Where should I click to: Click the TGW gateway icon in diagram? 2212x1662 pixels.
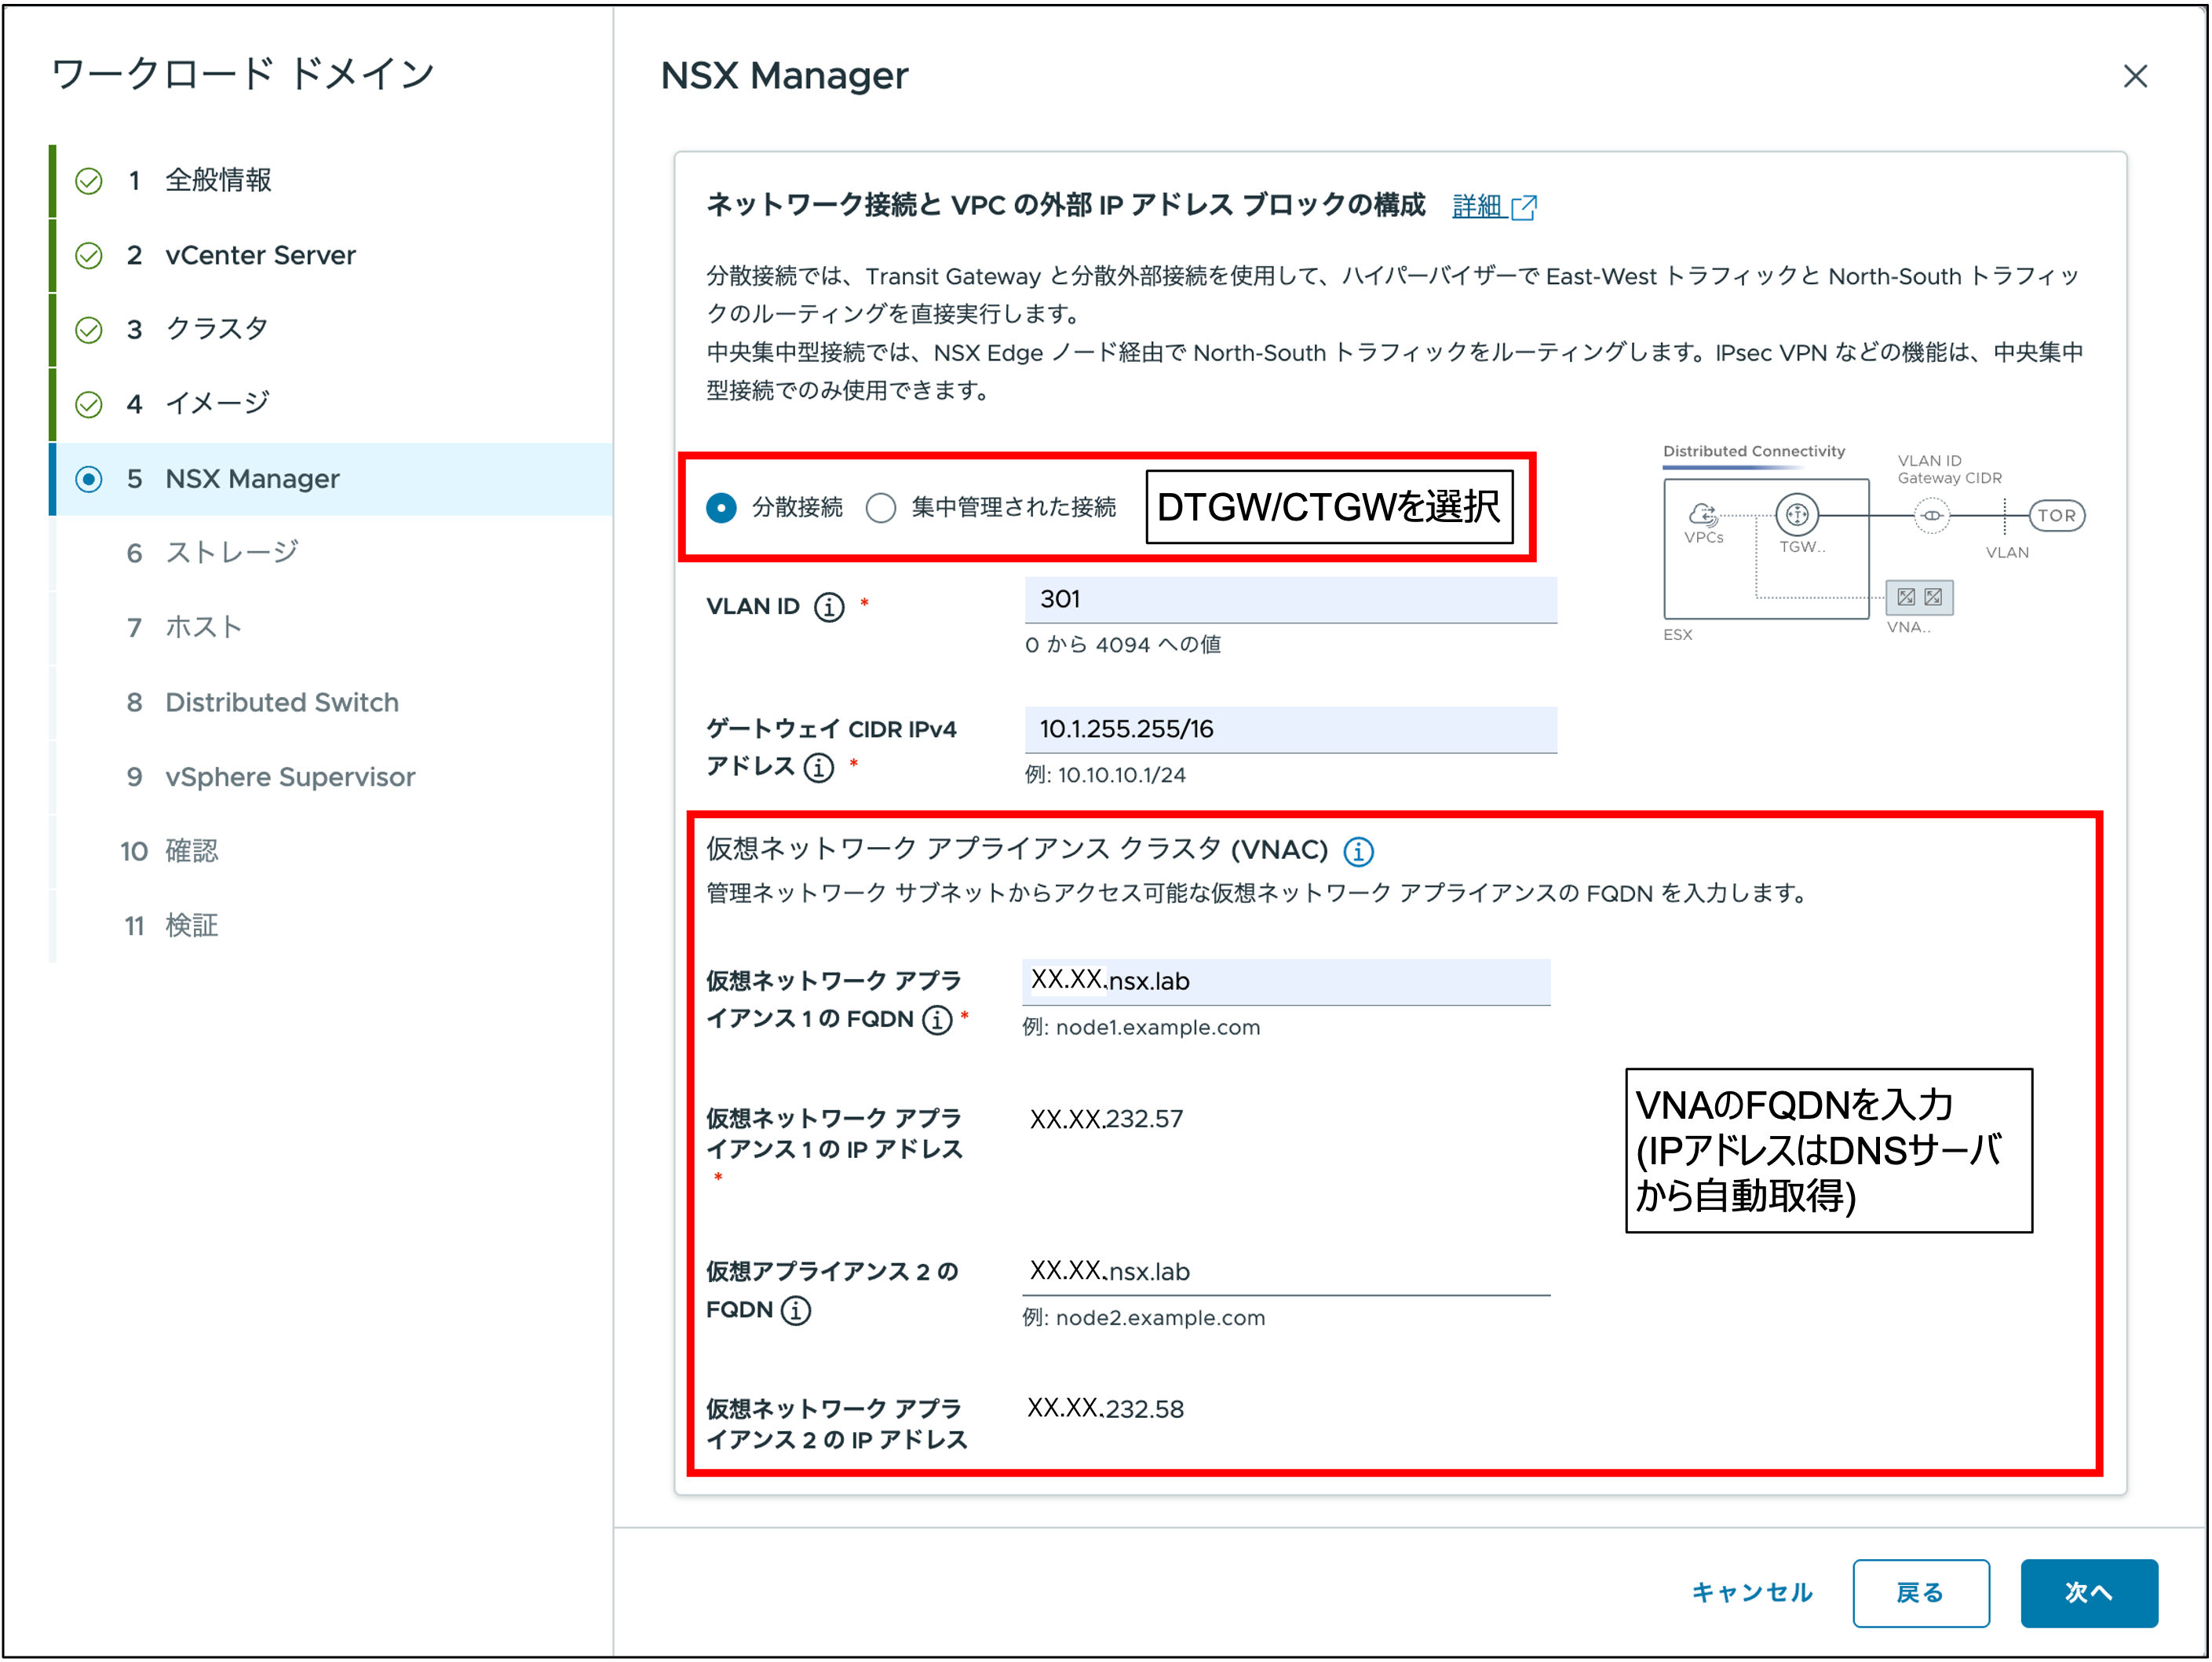pyautogui.click(x=1797, y=515)
